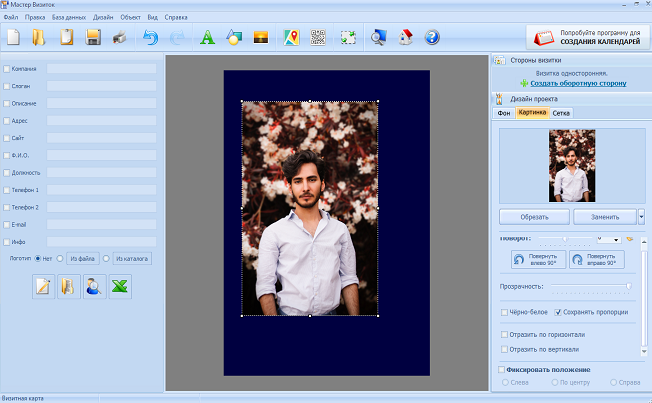
Task: Click the Help question mark icon
Action: [432, 37]
